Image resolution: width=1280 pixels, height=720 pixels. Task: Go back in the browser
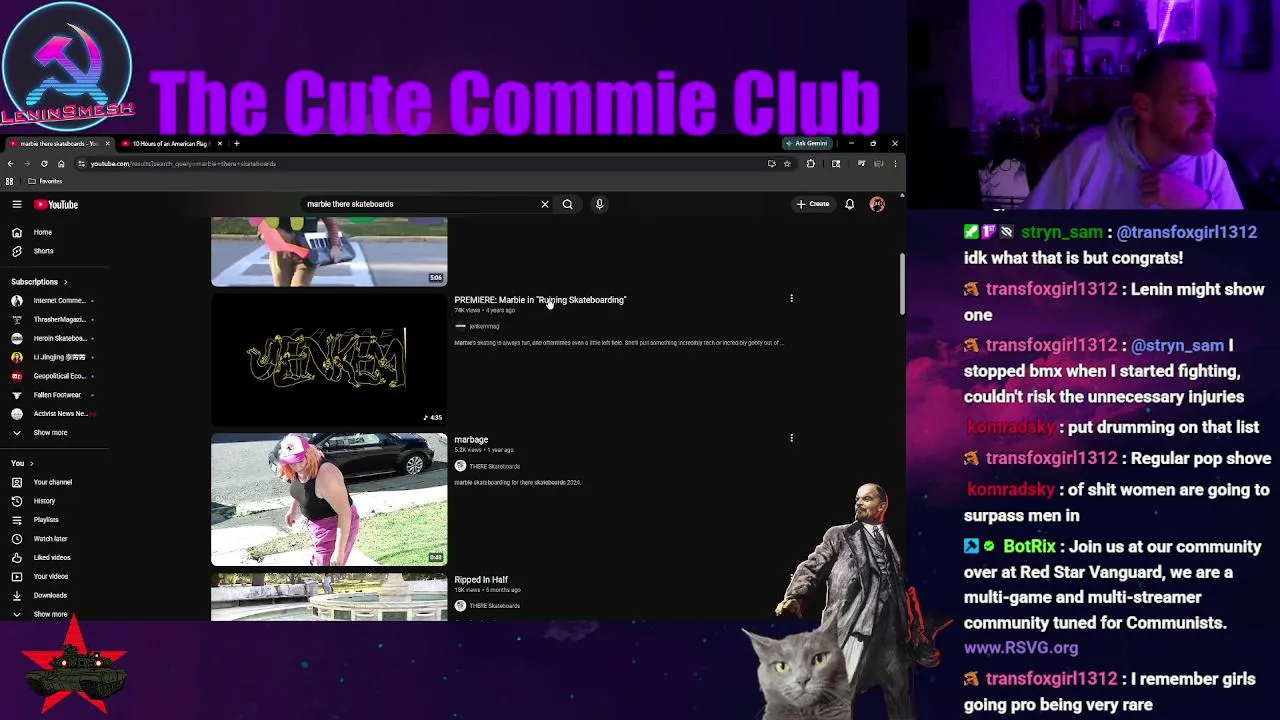pyautogui.click(x=11, y=164)
